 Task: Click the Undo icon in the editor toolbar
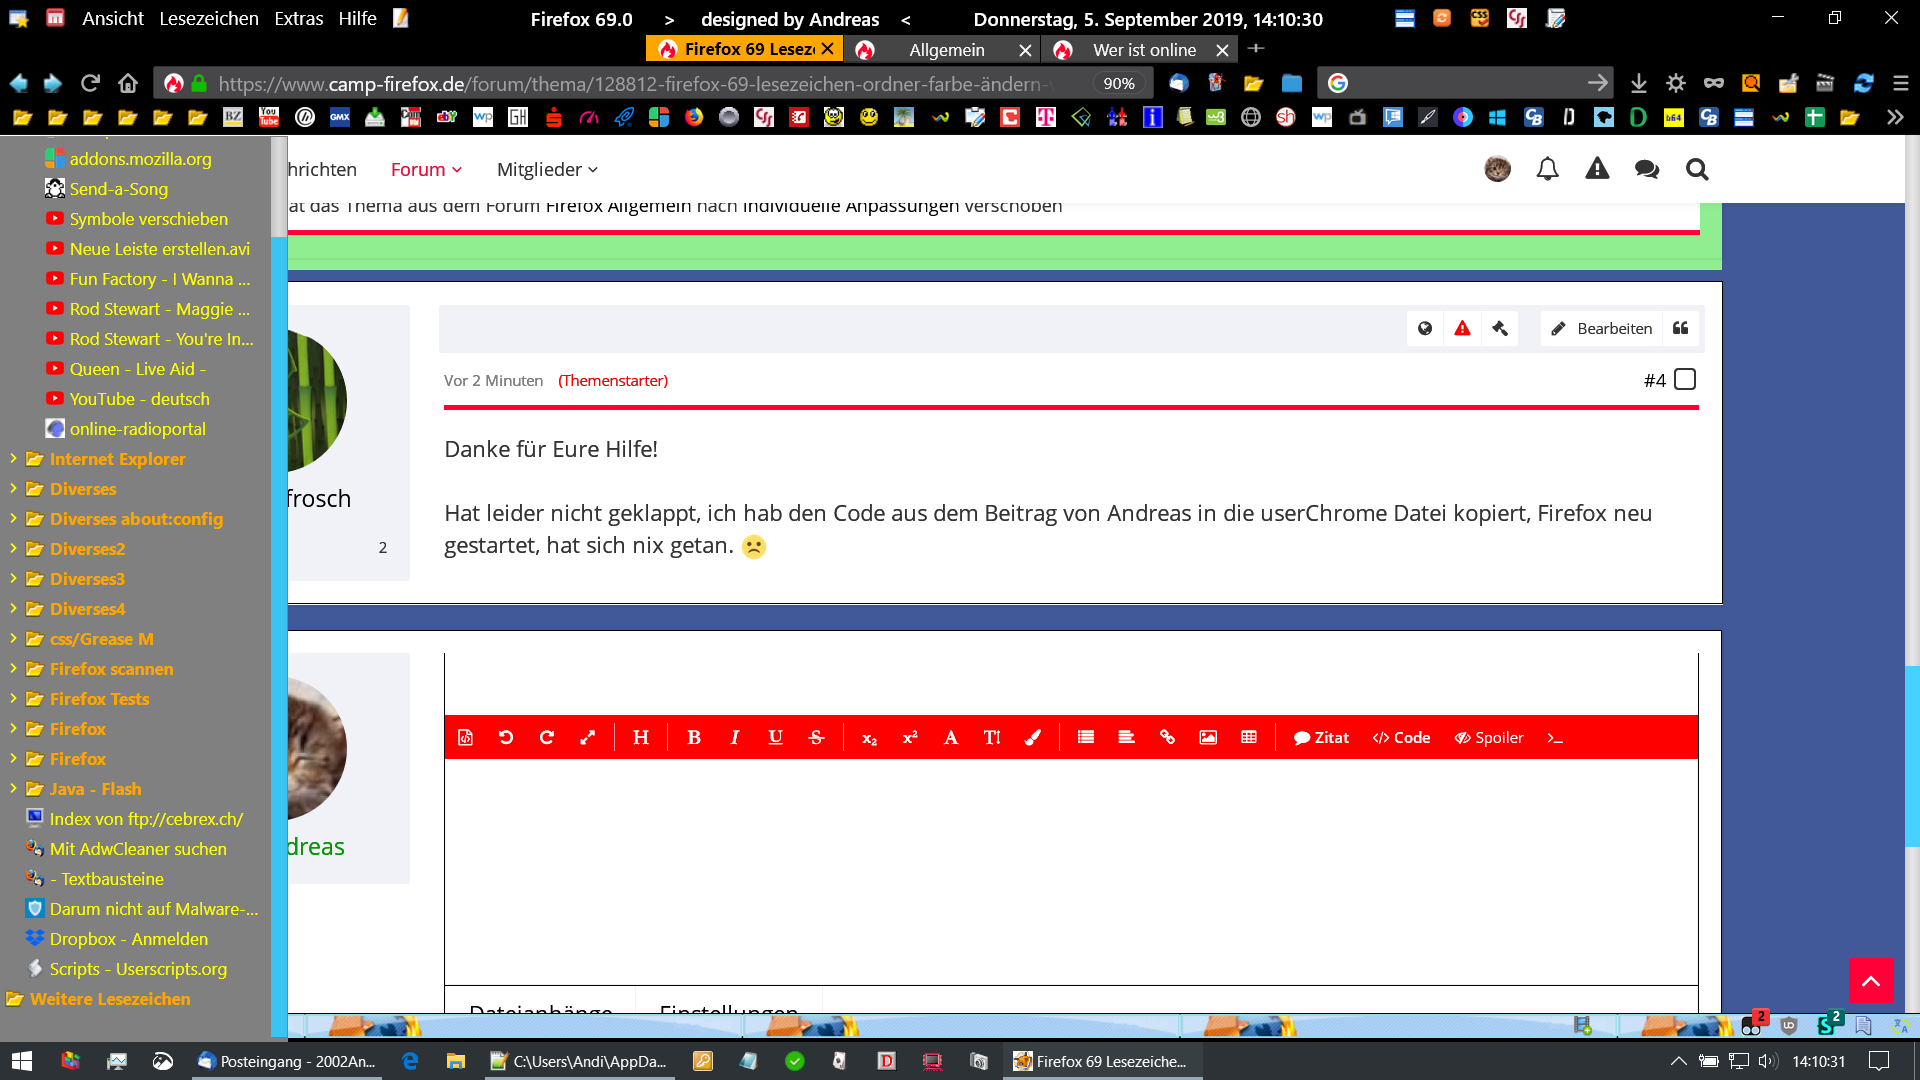tap(506, 738)
